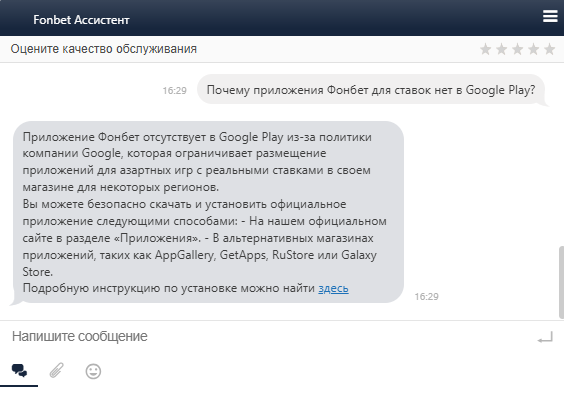Click the 16:29 timestamp beside the assistant's reply
This screenshot has height=393, width=564.
point(427,297)
